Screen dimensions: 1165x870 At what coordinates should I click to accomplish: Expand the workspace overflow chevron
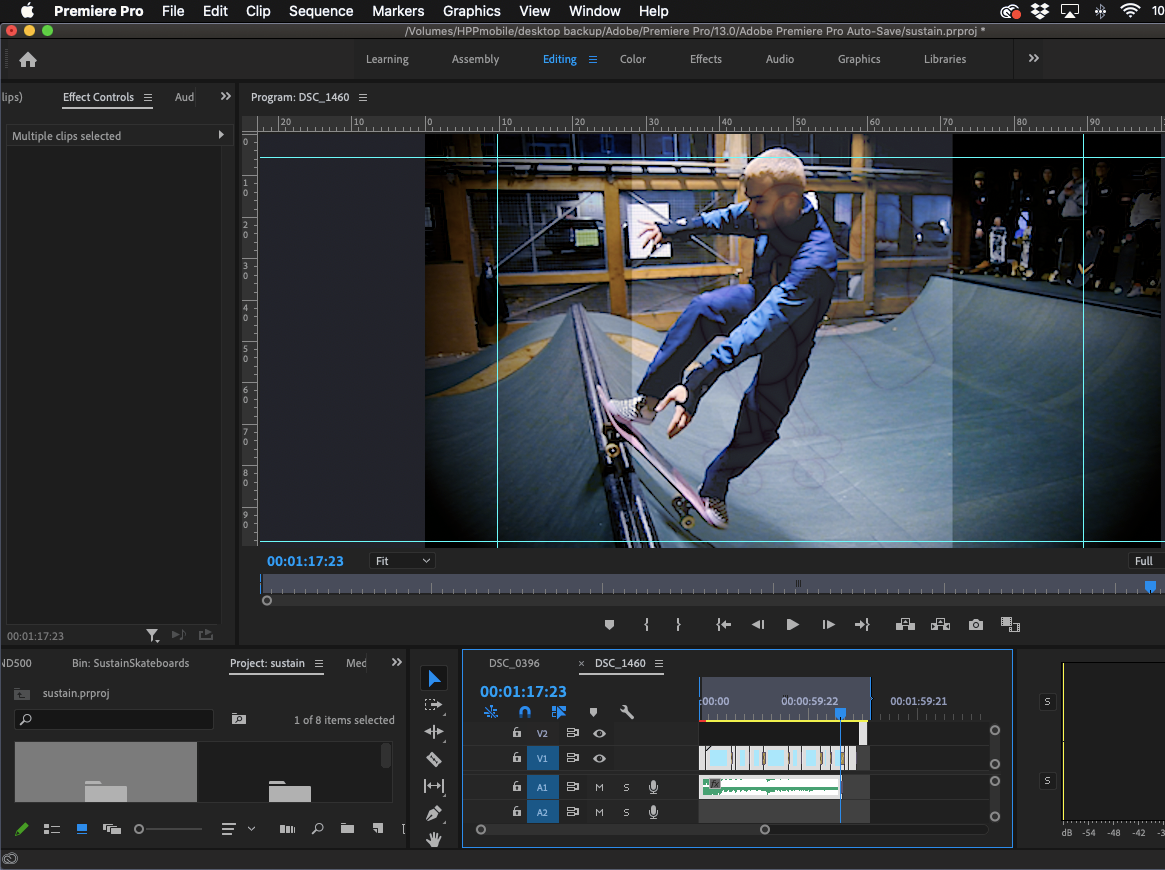tap(1034, 59)
